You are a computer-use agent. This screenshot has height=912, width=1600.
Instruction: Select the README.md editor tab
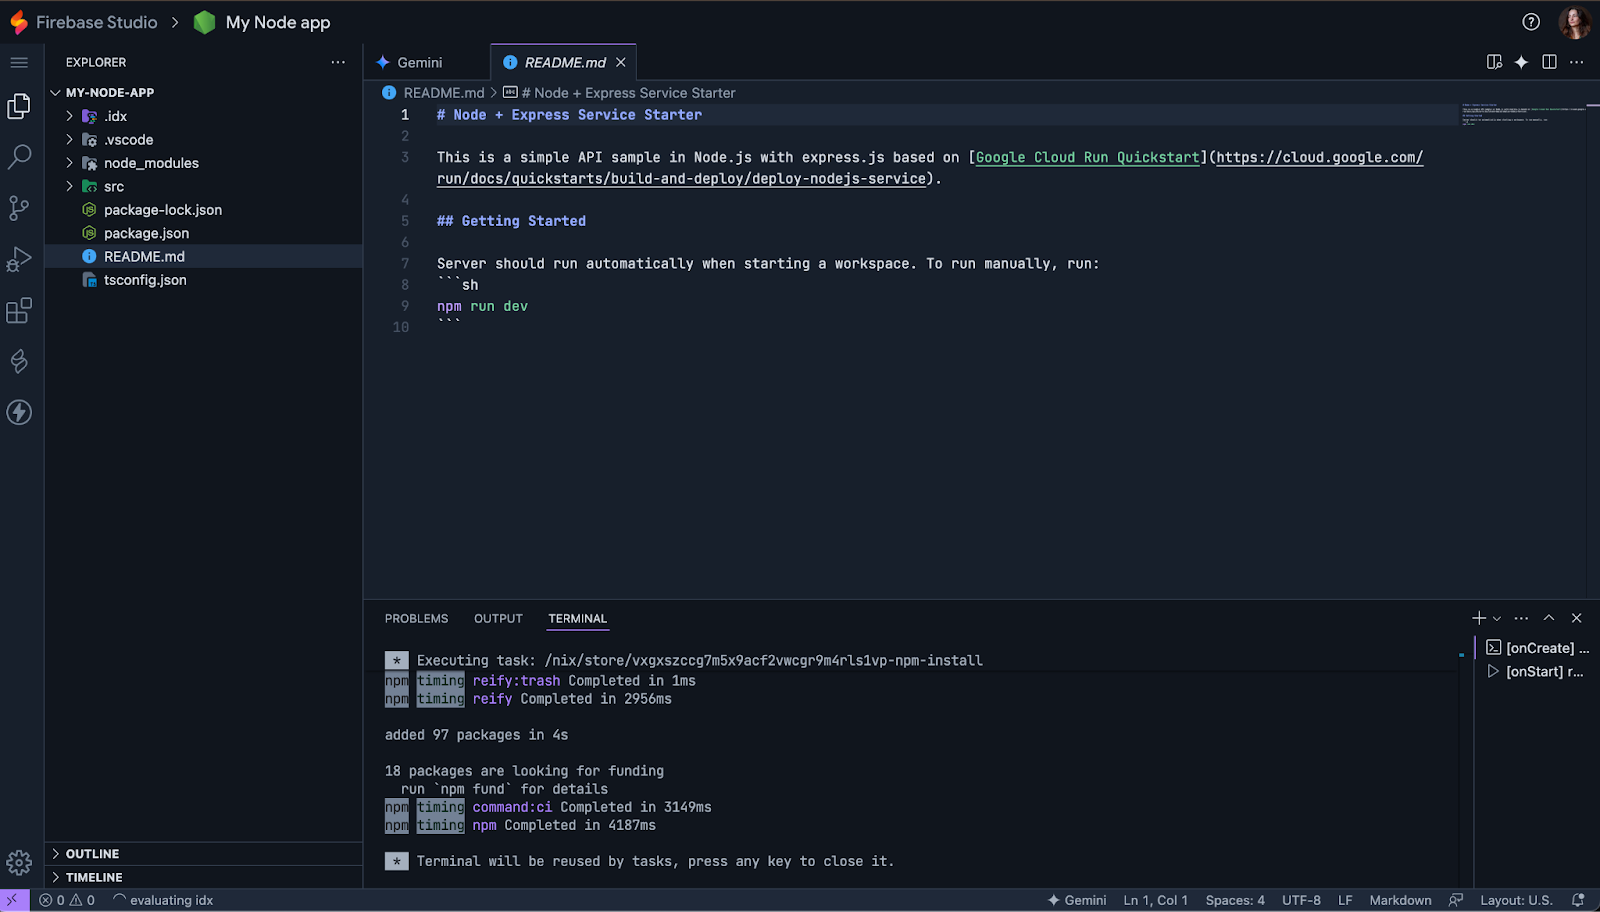click(564, 62)
